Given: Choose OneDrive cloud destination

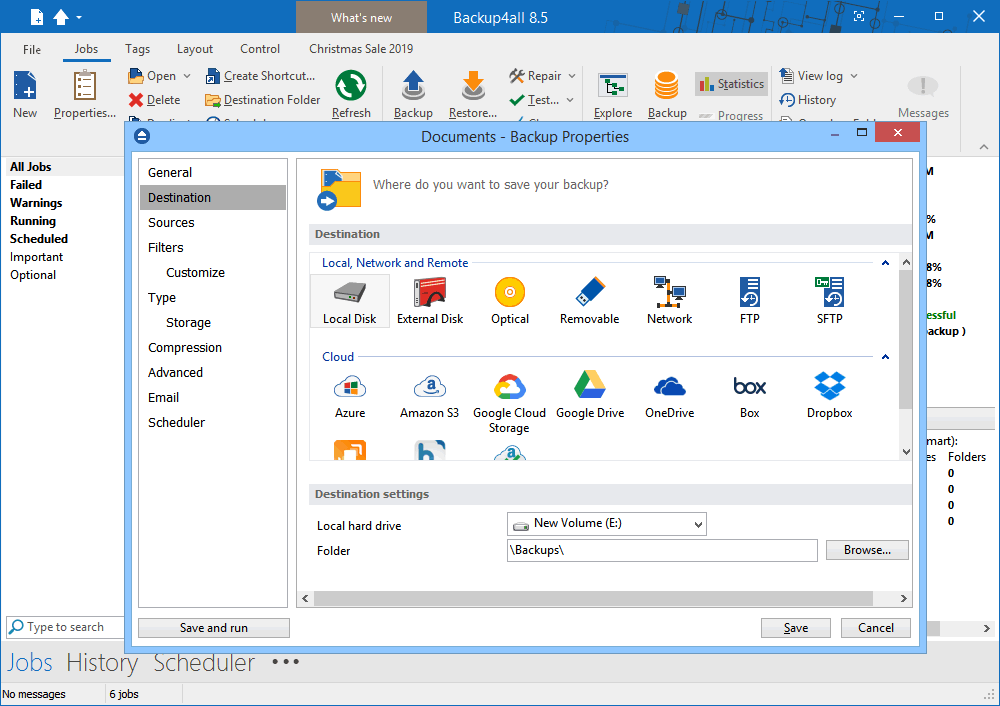Looking at the screenshot, I should coord(669,396).
